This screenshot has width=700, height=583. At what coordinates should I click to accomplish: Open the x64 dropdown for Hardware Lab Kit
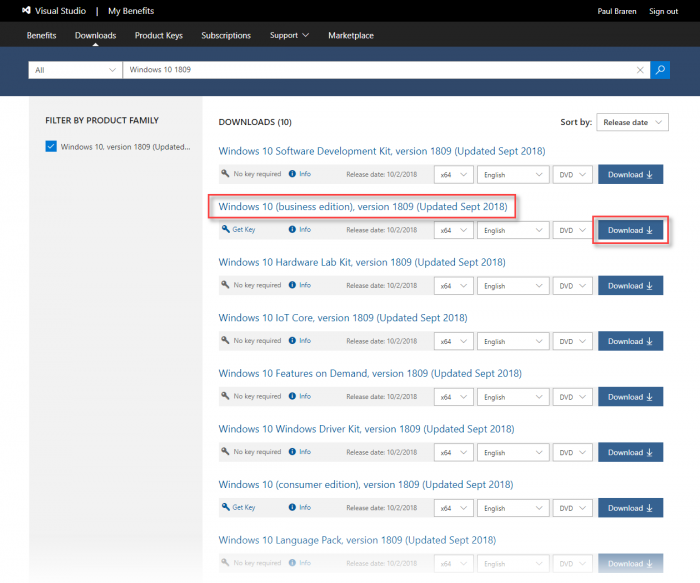click(454, 286)
